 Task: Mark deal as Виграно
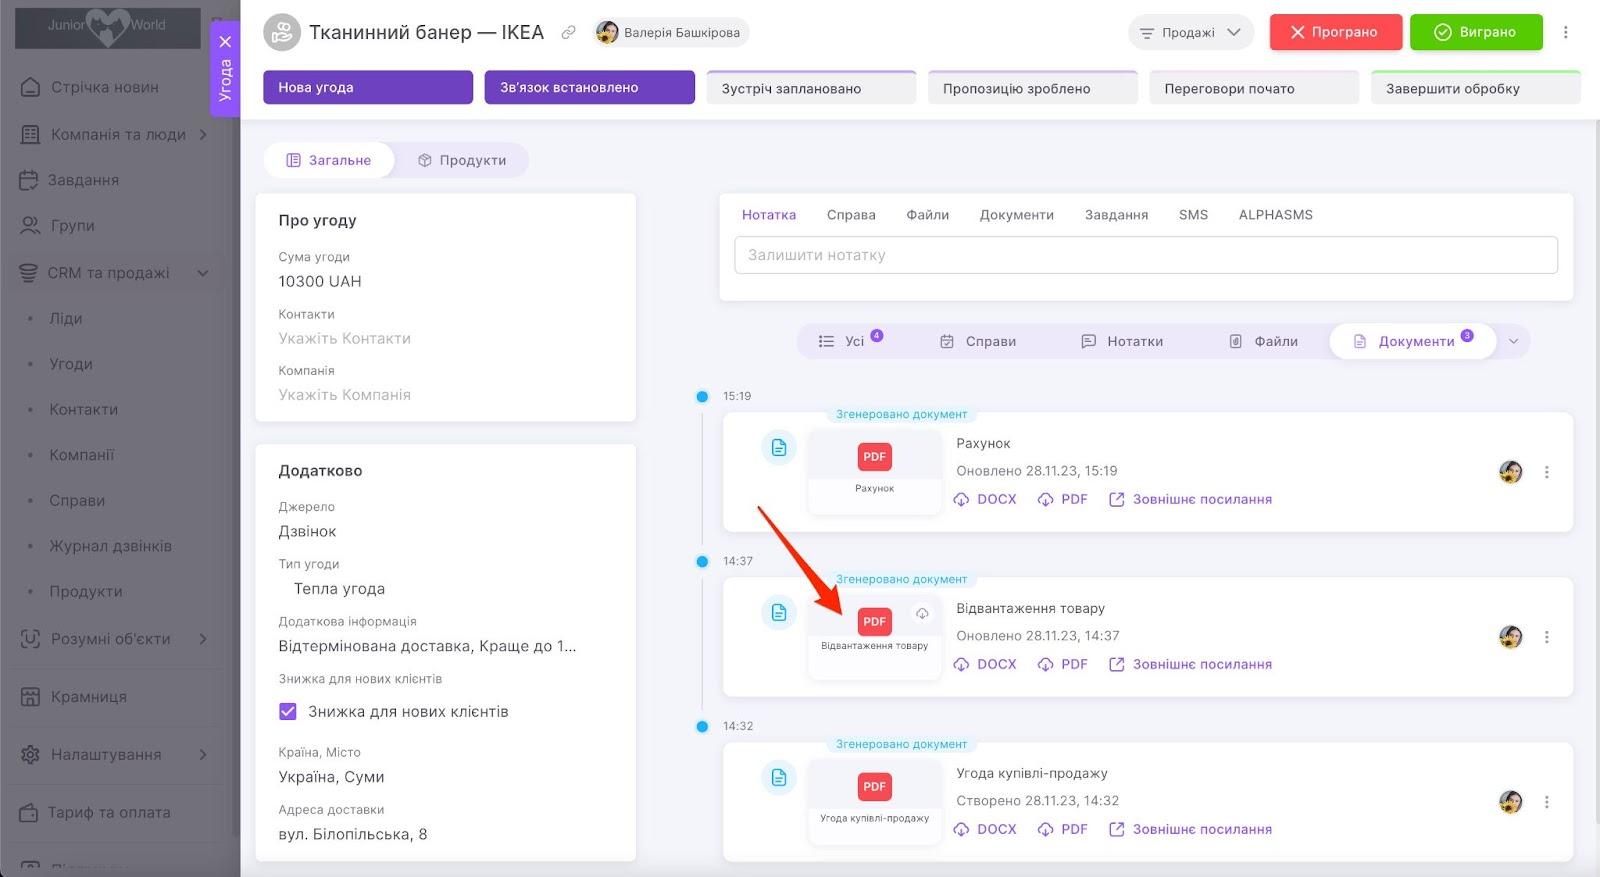point(1476,32)
